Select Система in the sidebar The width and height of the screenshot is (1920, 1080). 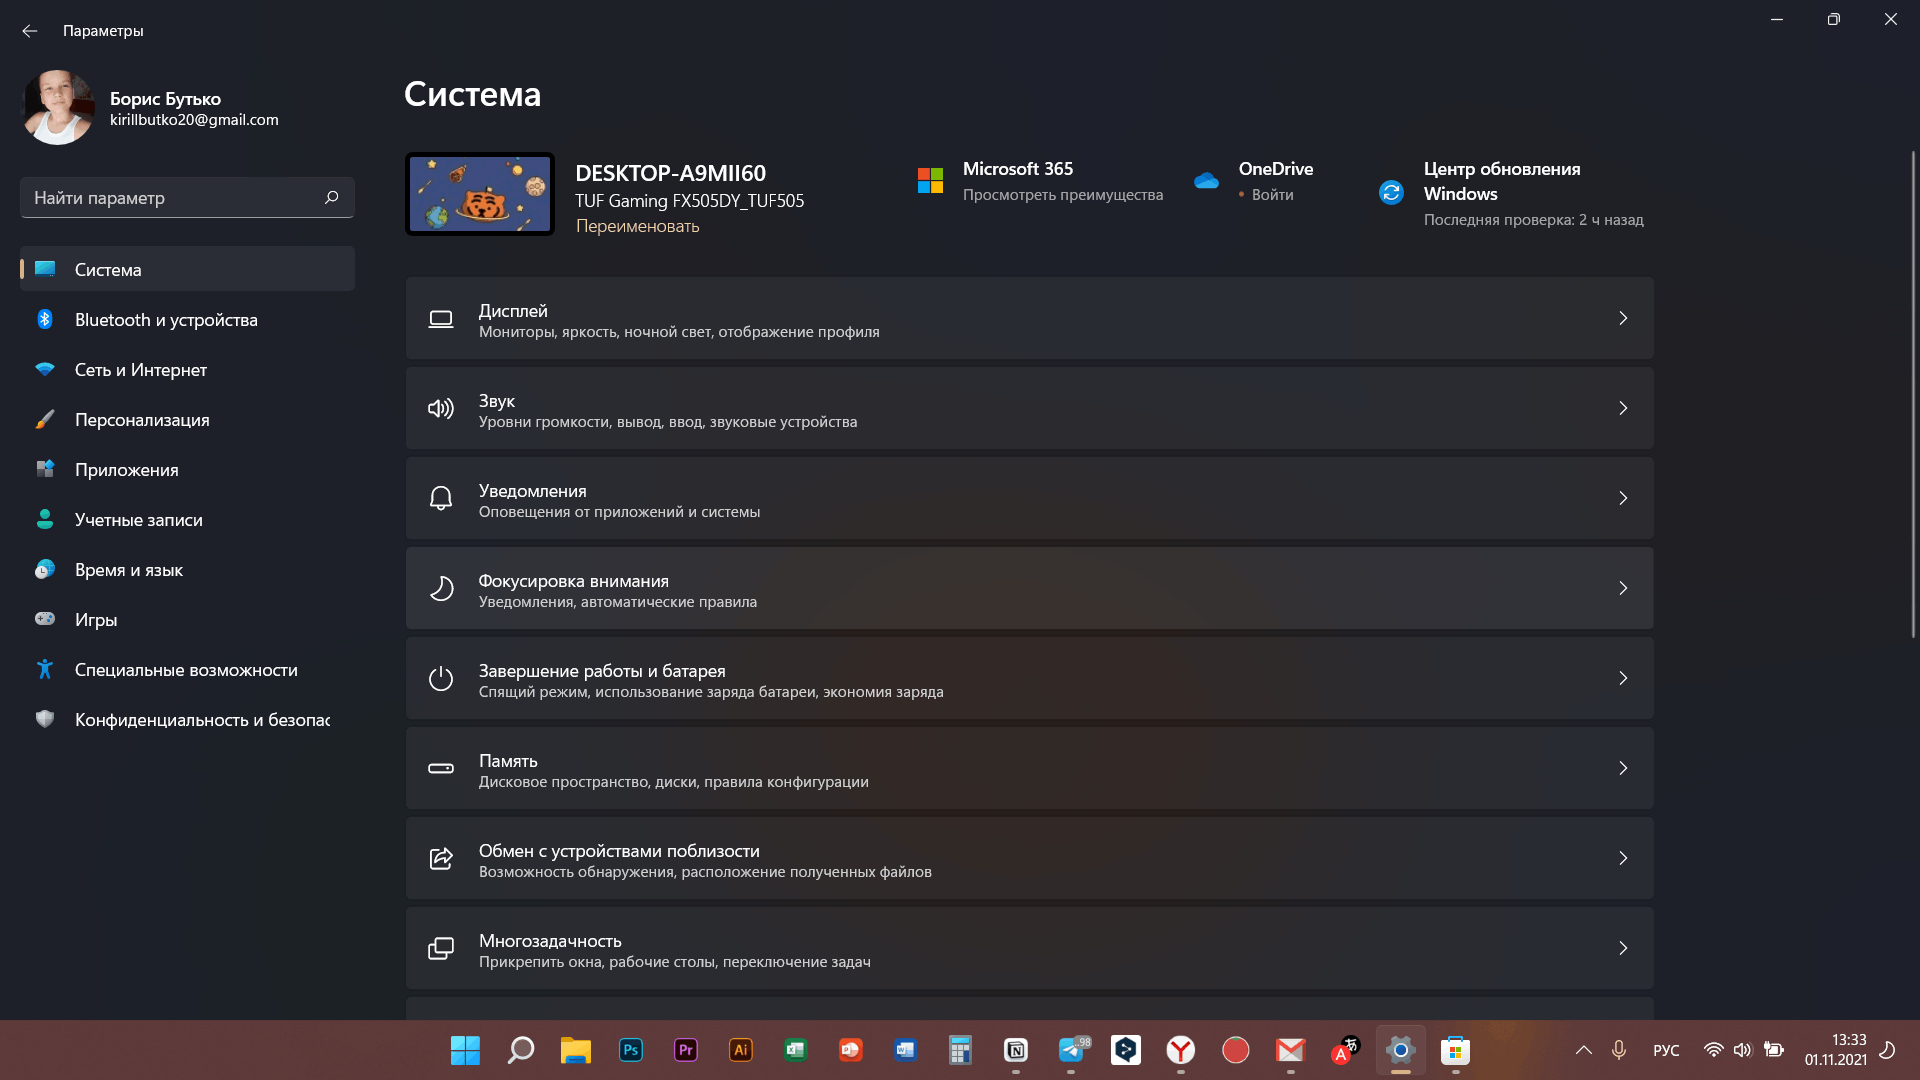click(187, 269)
